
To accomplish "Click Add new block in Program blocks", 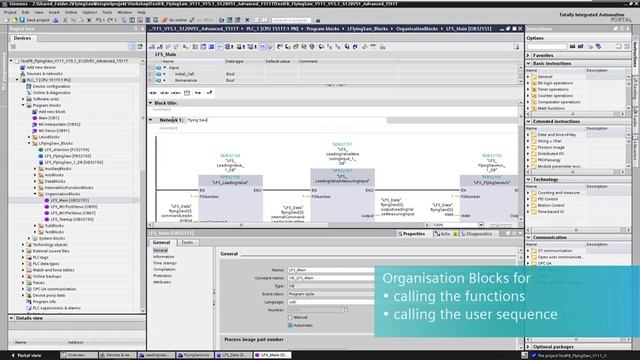I will [52, 111].
